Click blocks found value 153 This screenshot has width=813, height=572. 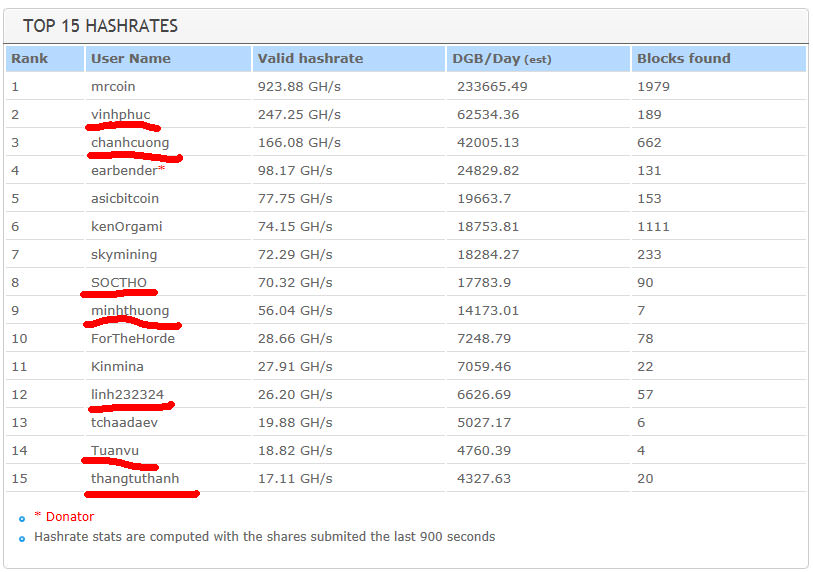tap(649, 199)
